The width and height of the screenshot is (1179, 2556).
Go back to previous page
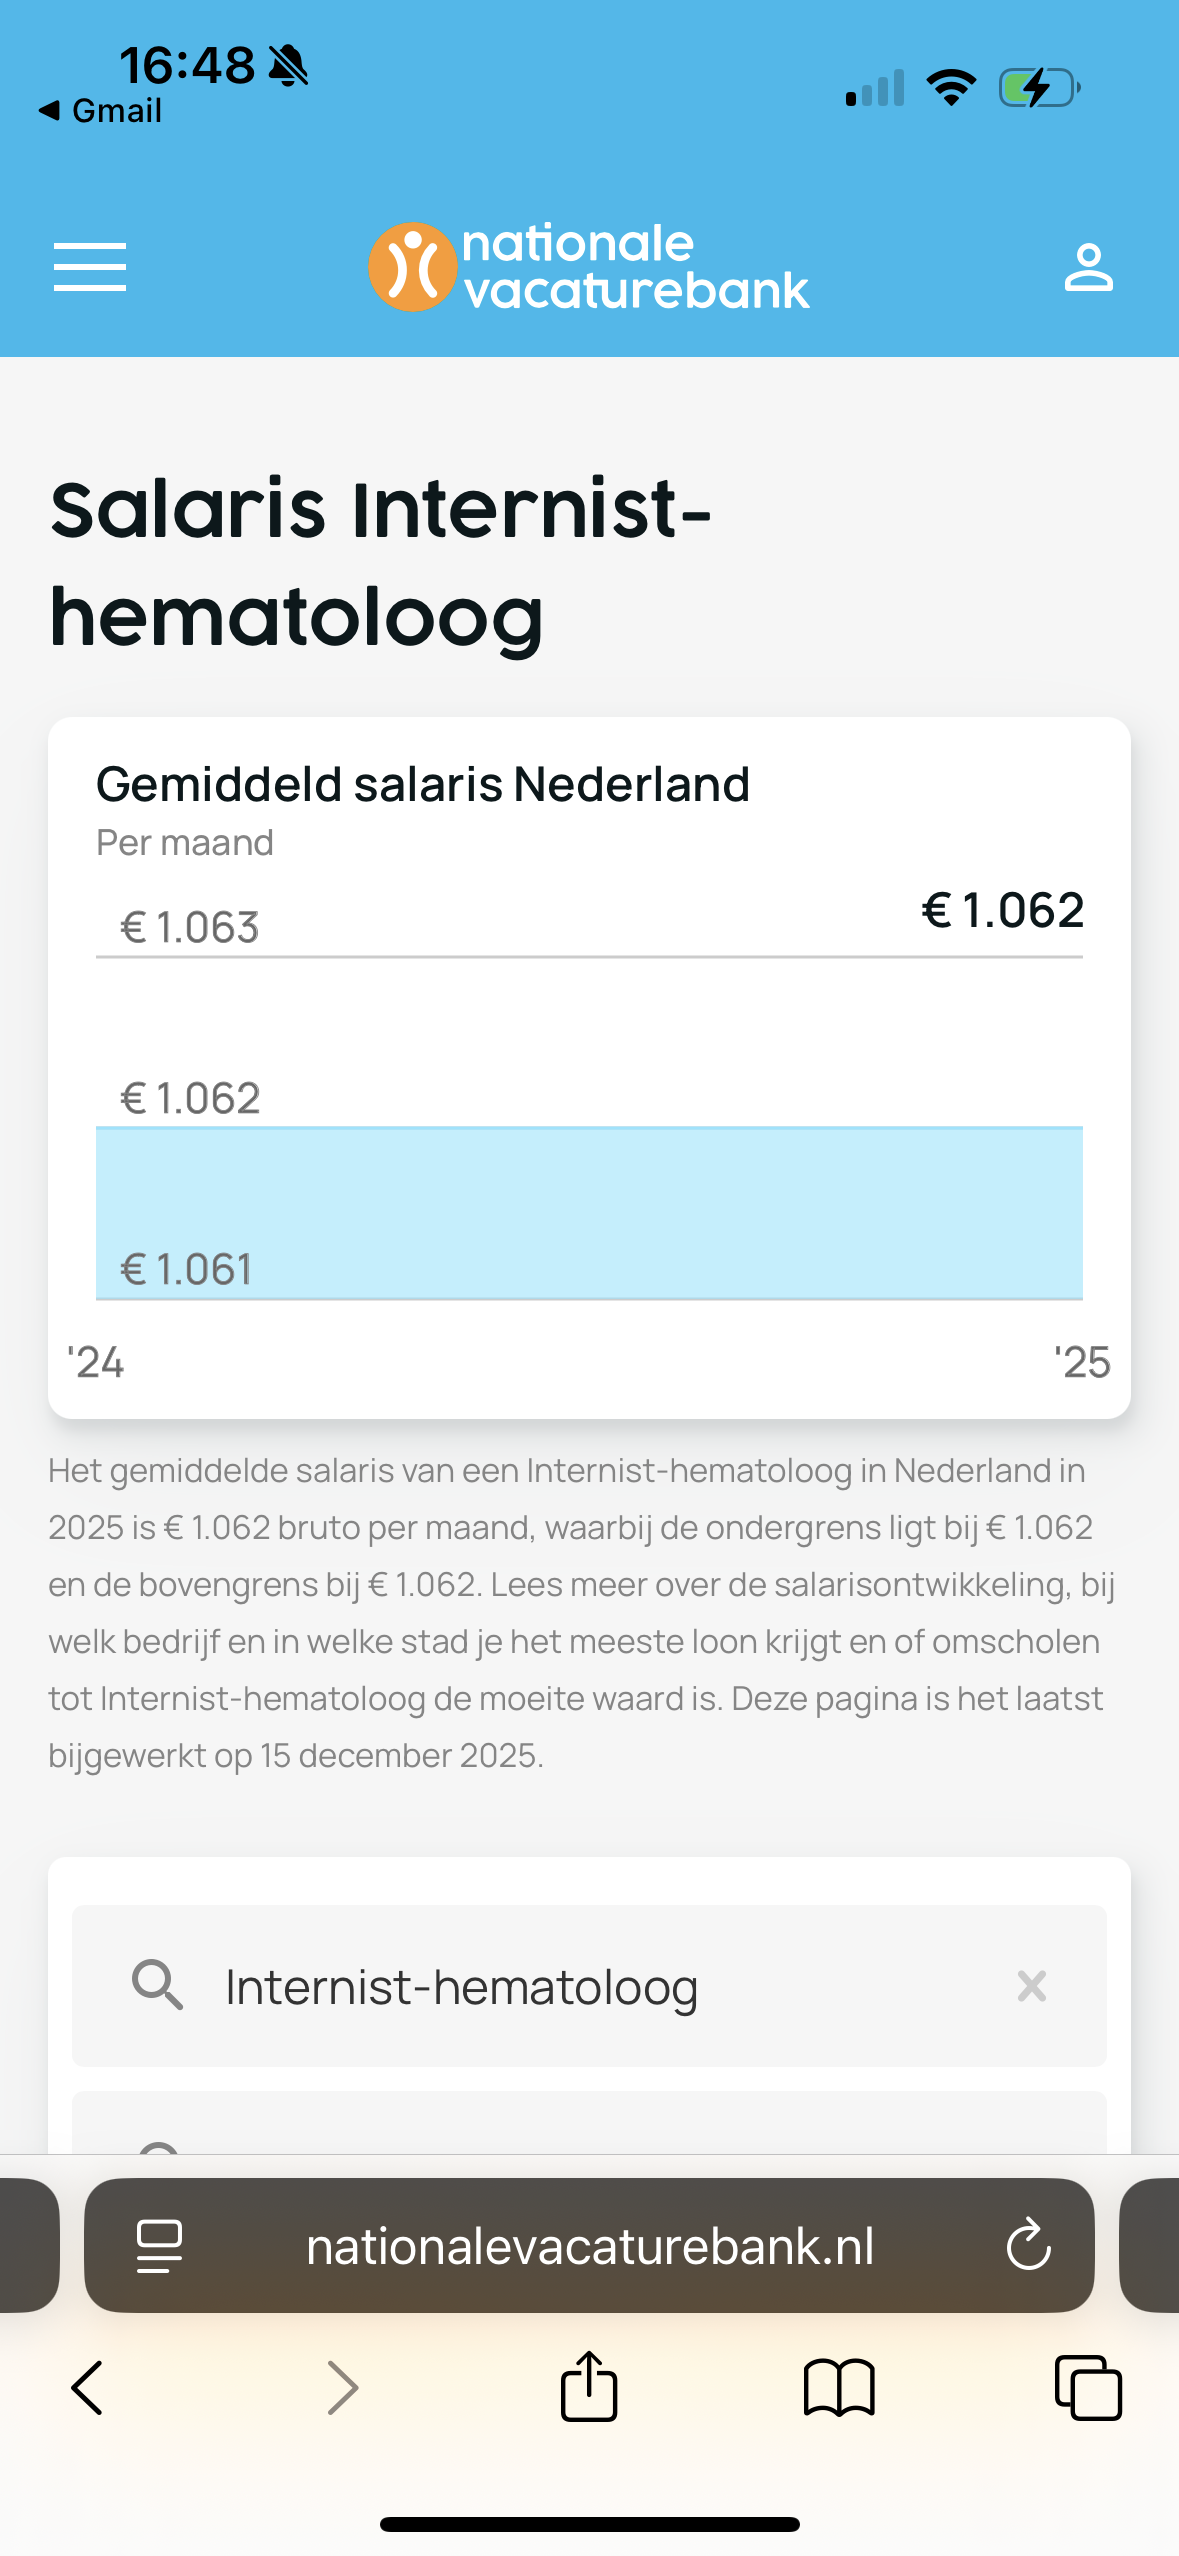tap(88, 2388)
